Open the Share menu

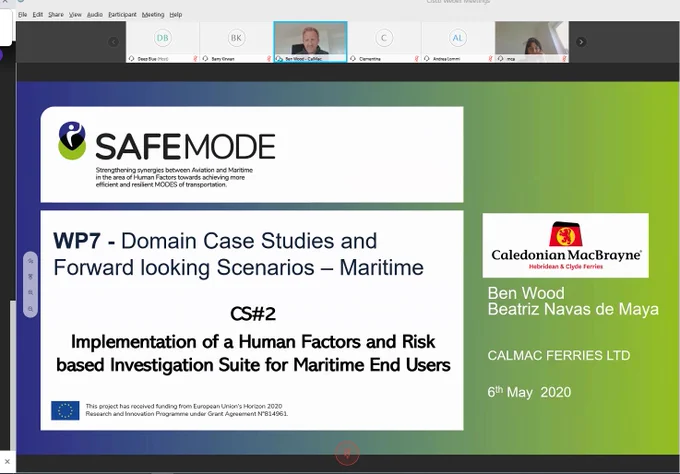click(x=56, y=14)
